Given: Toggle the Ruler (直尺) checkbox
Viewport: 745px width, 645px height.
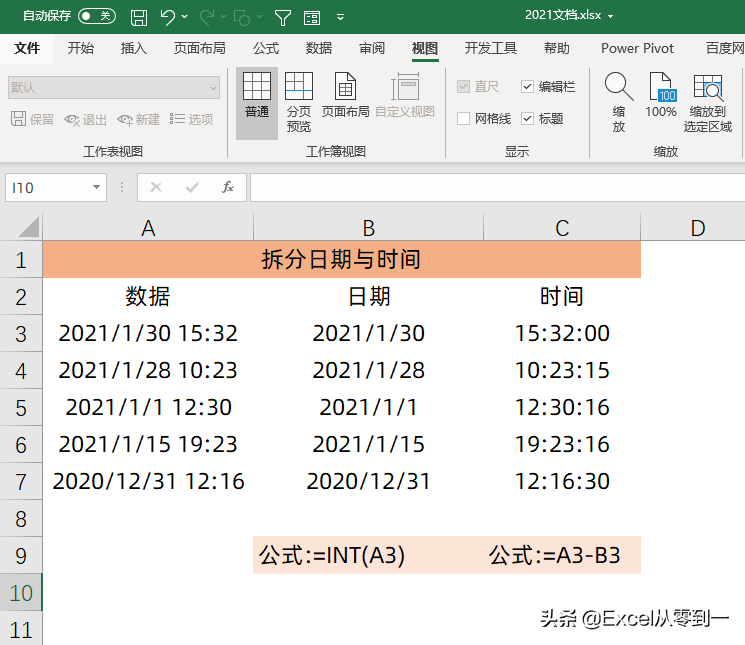Looking at the screenshot, I should point(463,86).
